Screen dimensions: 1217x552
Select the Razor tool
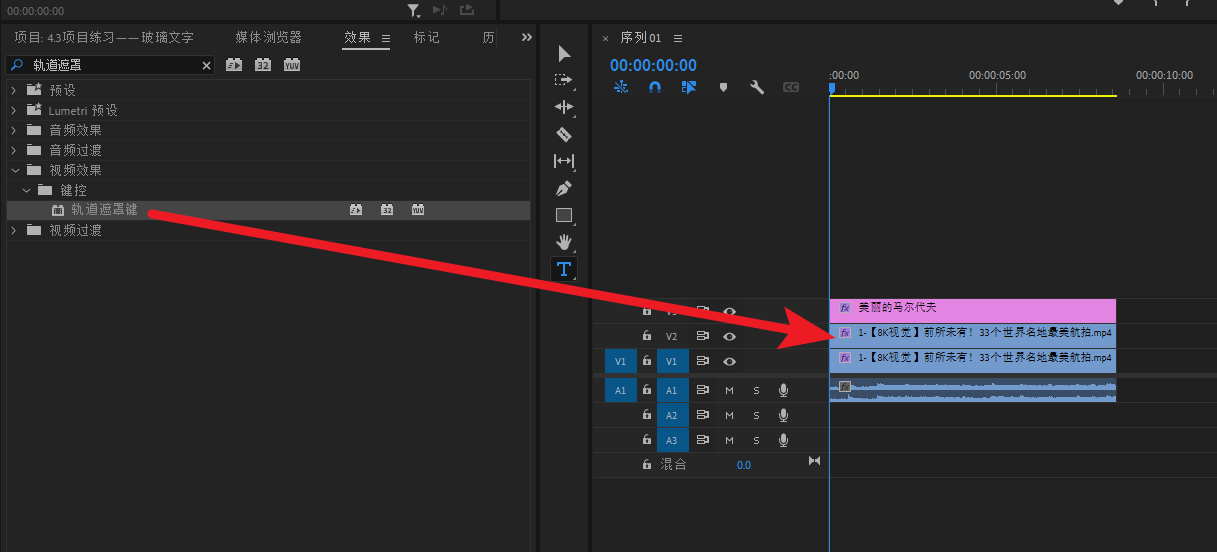click(x=564, y=134)
